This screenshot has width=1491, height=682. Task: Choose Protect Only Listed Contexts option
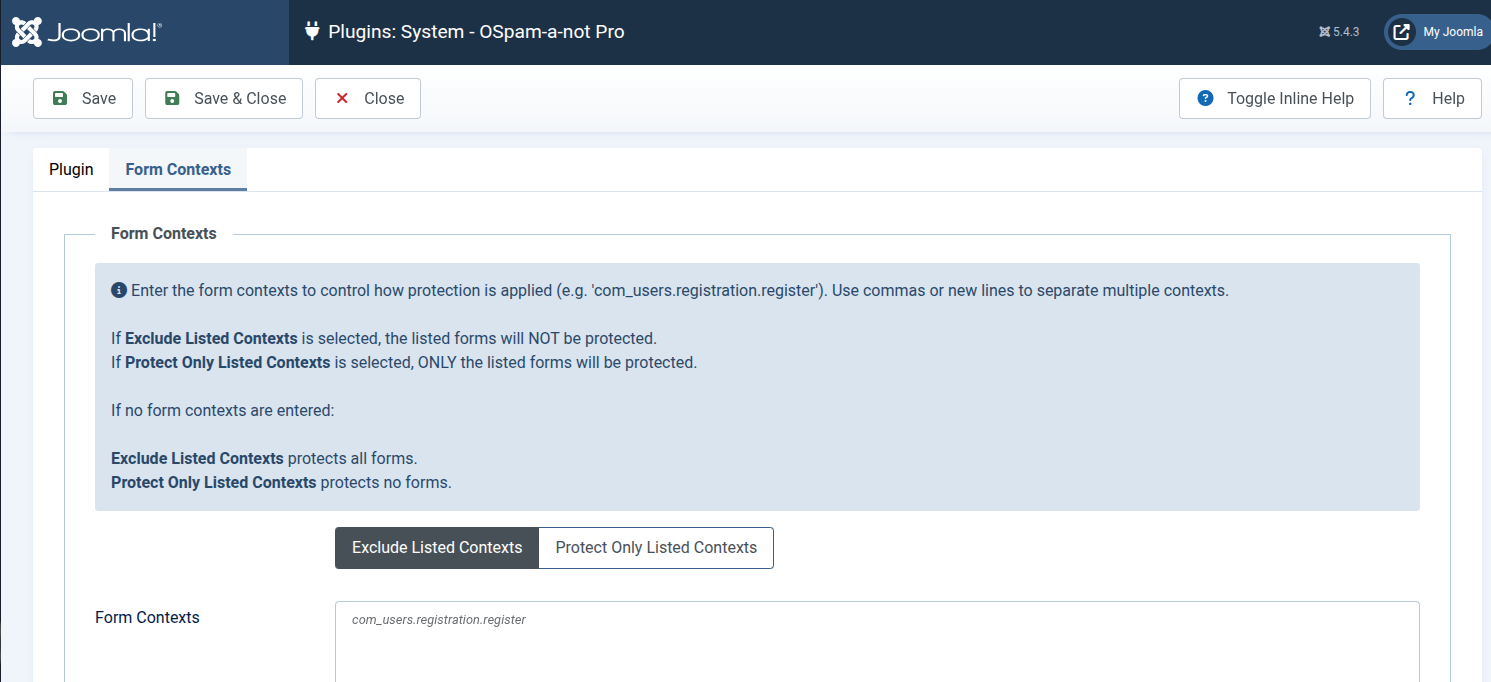tap(656, 548)
